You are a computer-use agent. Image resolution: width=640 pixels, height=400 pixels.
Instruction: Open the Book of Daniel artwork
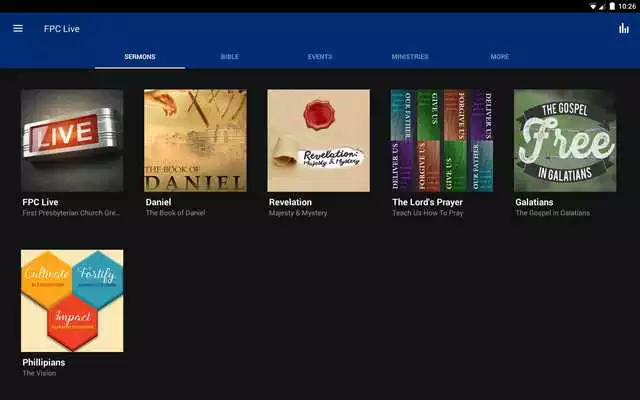(195, 140)
